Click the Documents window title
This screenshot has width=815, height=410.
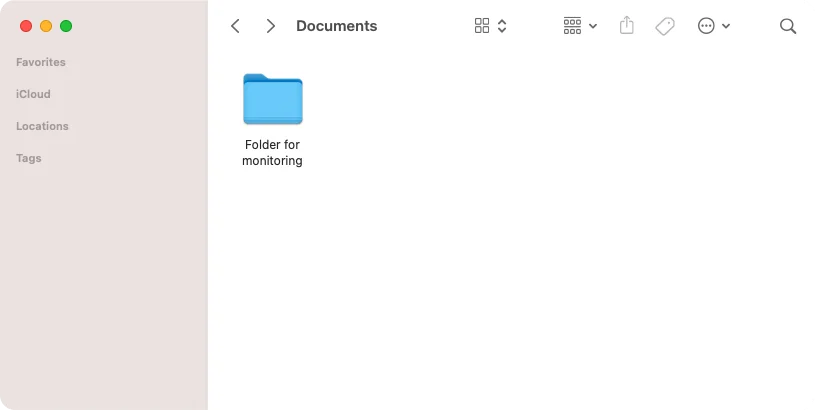[x=337, y=26]
